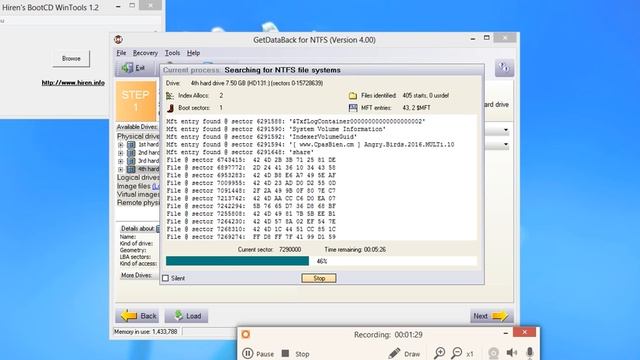Select the recorder Draw pencil tool
This screenshot has width=640, height=360.
(x=404, y=353)
